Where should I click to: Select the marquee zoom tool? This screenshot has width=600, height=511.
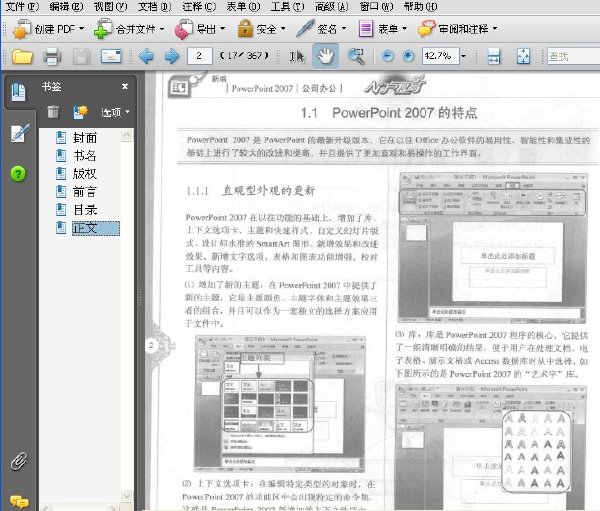[x=355, y=57]
